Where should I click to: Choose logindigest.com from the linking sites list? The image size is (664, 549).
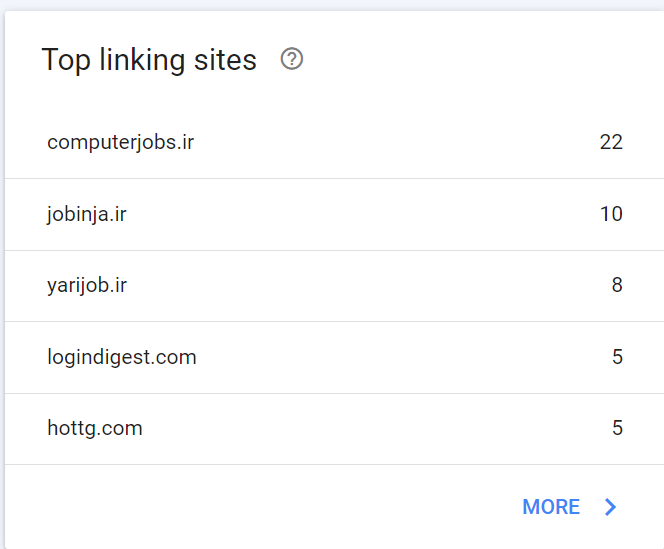[x=122, y=357]
